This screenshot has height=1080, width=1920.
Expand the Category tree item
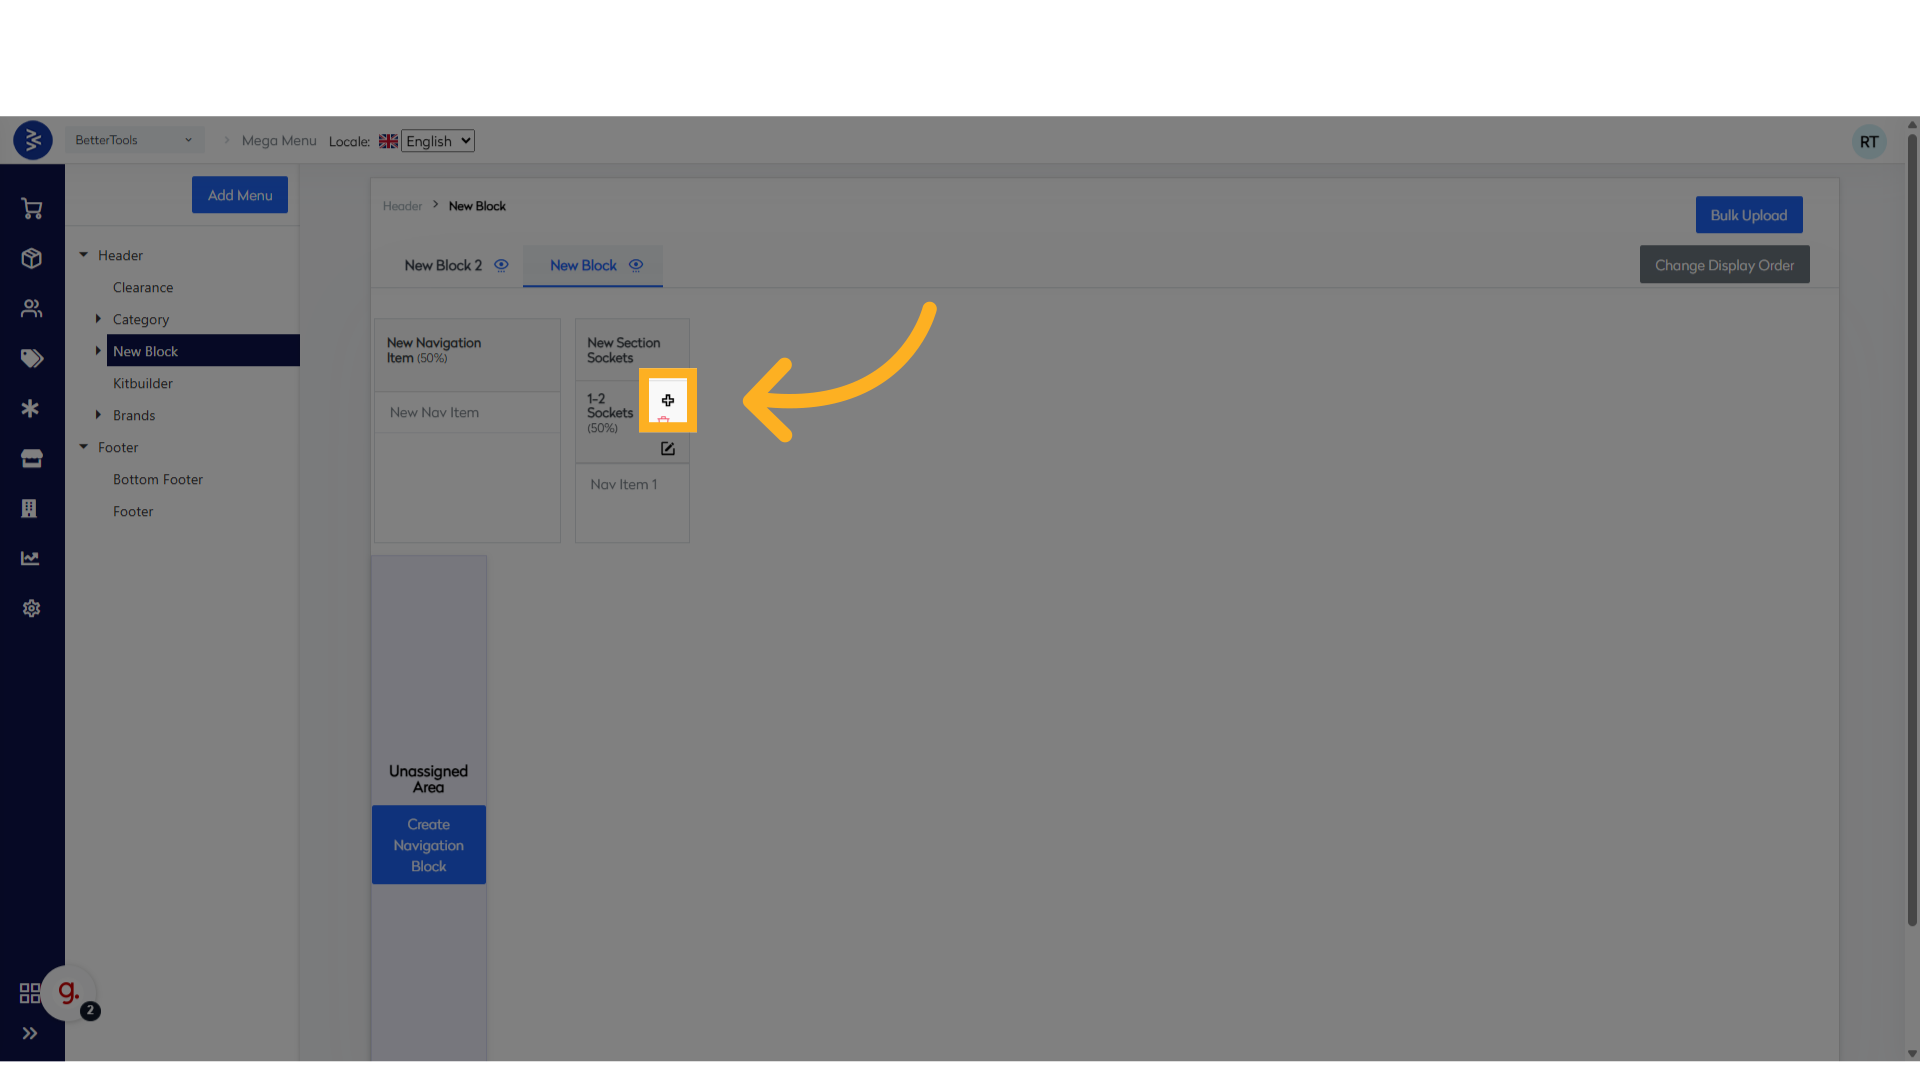coord(98,319)
